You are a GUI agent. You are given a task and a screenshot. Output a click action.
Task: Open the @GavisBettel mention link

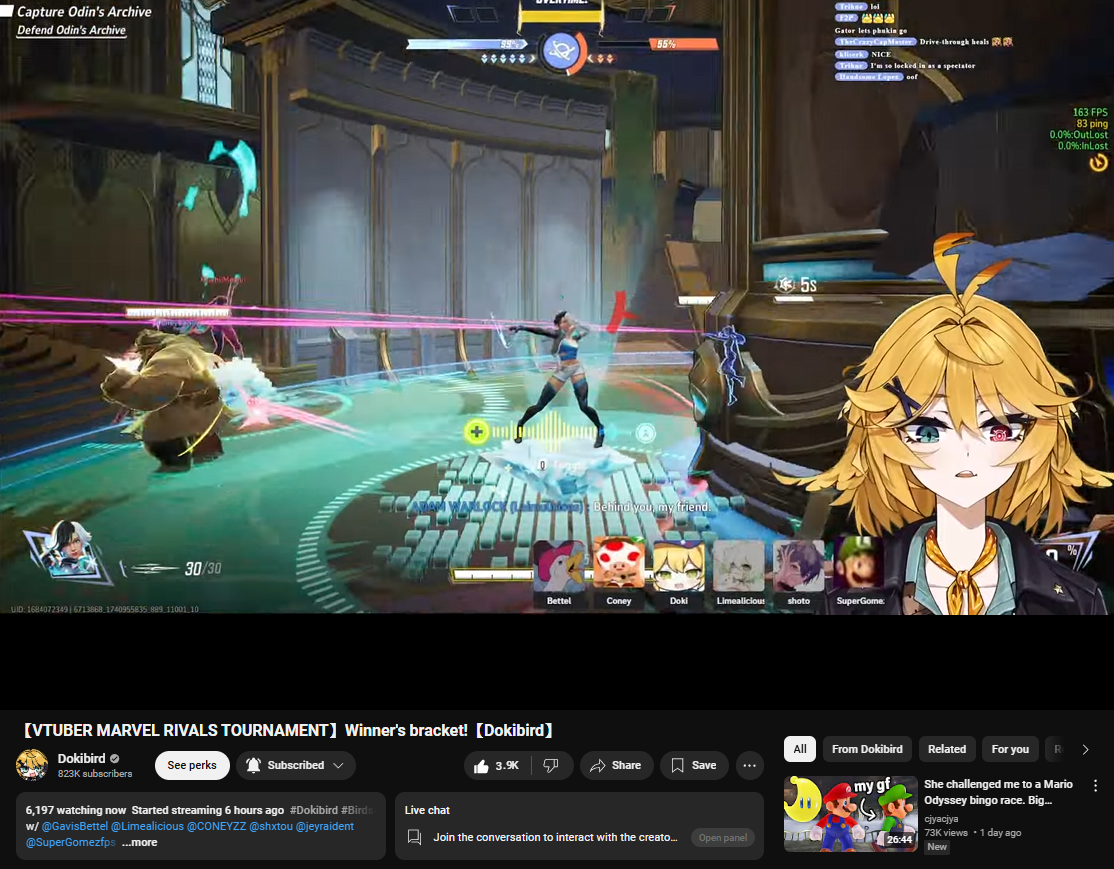pos(75,826)
